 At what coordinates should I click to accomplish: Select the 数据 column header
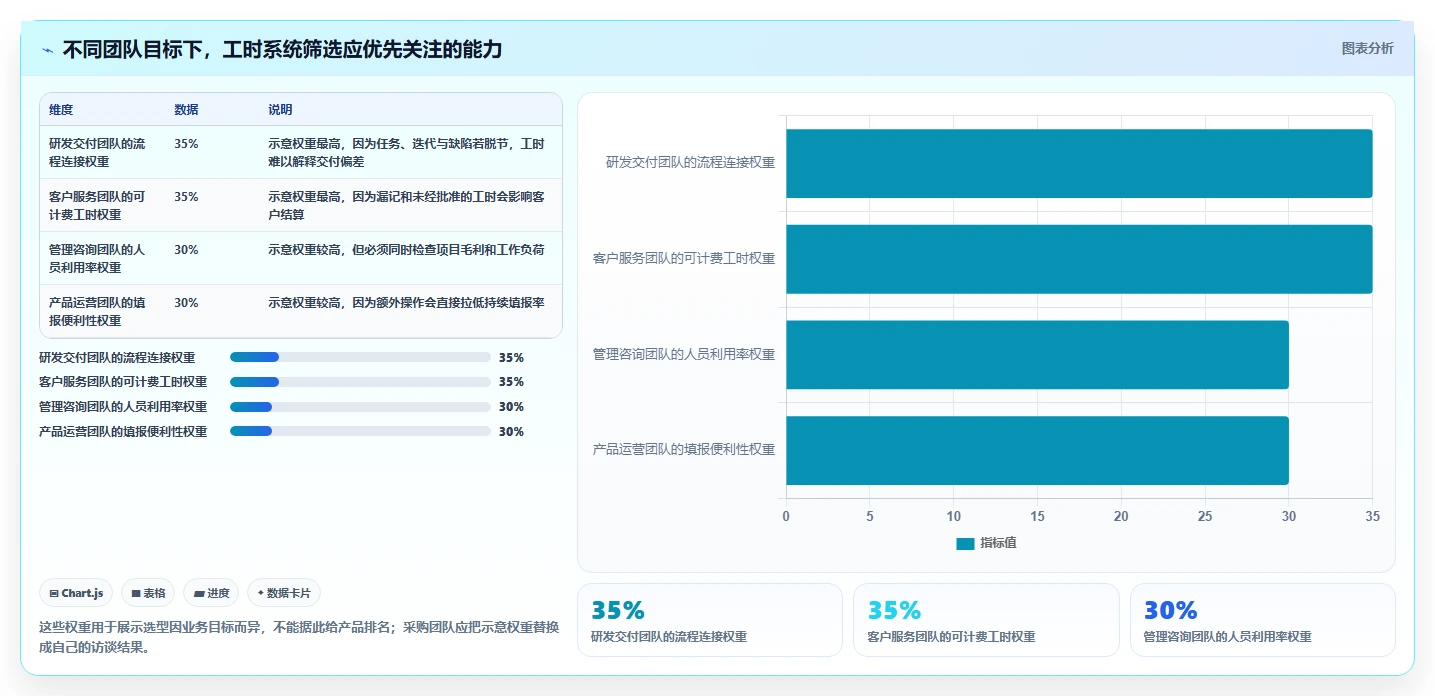click(x=186, y=109)
